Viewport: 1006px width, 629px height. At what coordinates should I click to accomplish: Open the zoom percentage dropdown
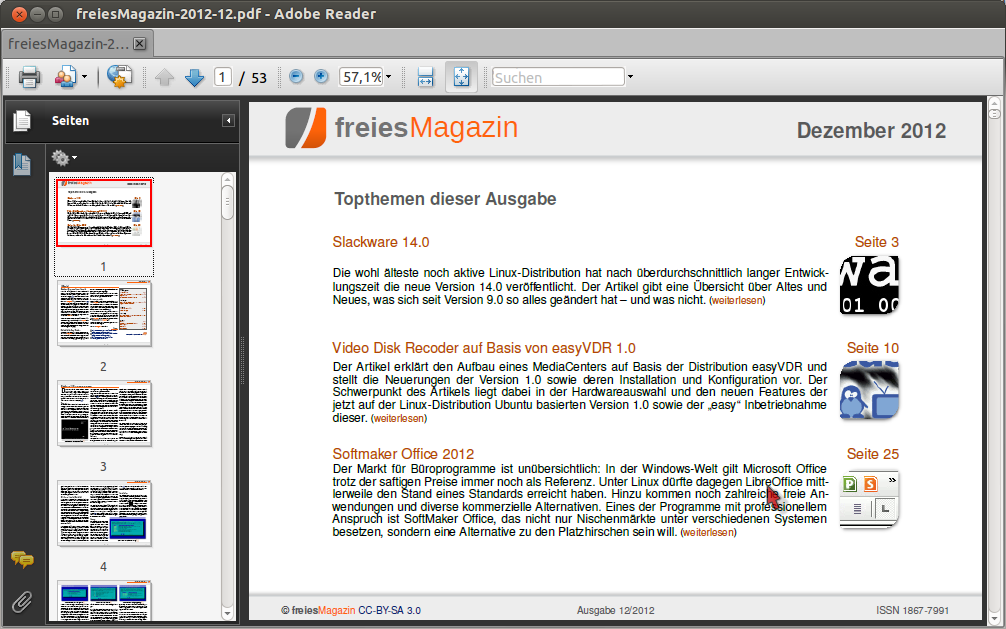coord(389,77)
